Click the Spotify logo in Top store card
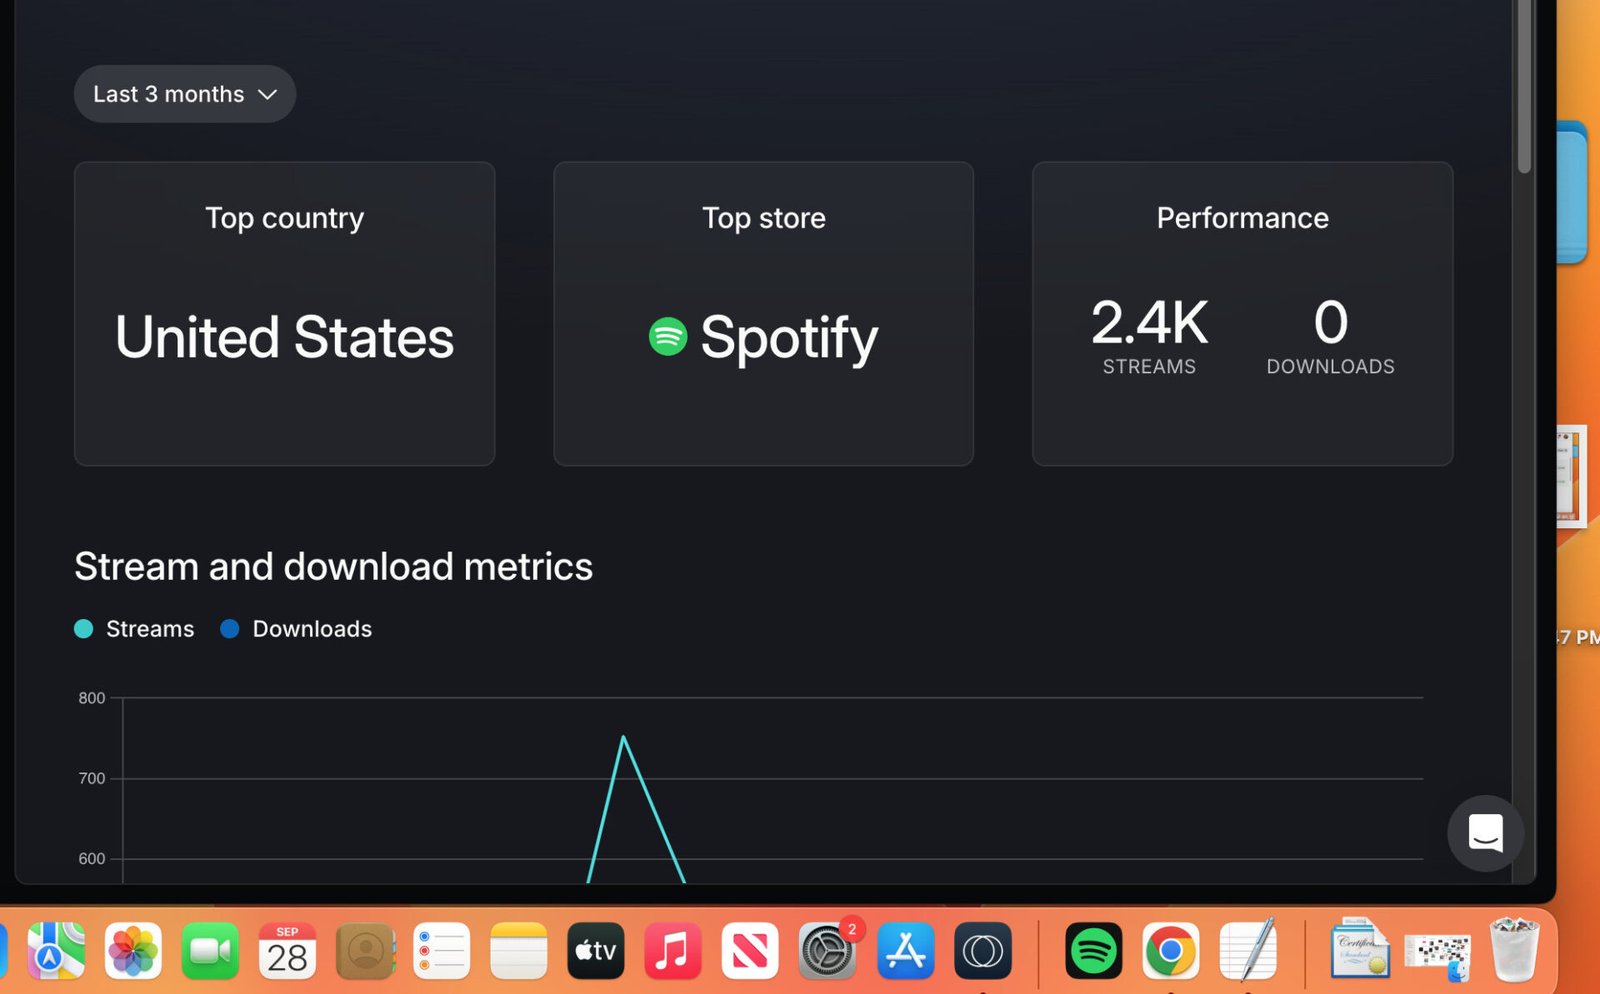Image resolution: width=1600 pixels, height=994 pixels. click(668, 337)
